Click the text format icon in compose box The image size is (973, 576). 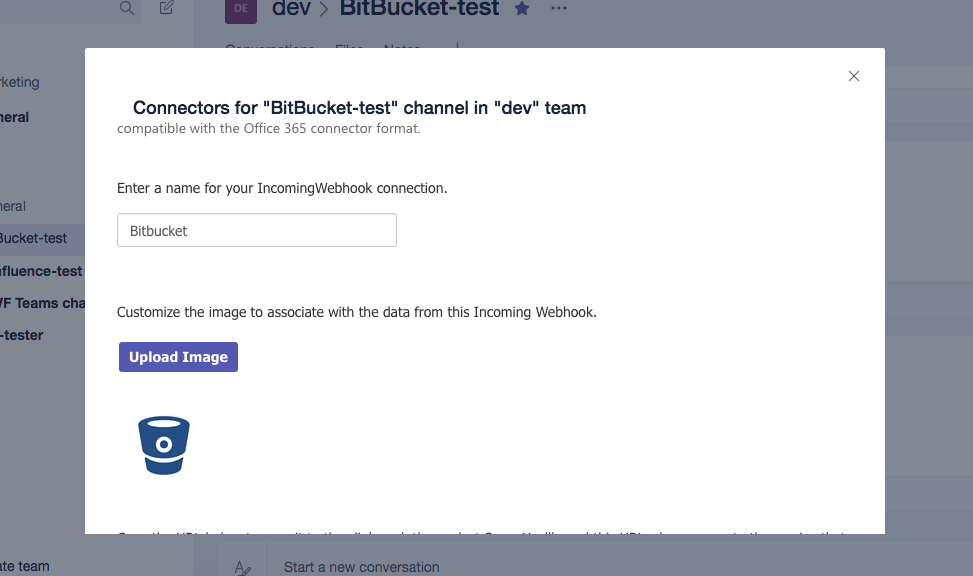tap(243, 567)
